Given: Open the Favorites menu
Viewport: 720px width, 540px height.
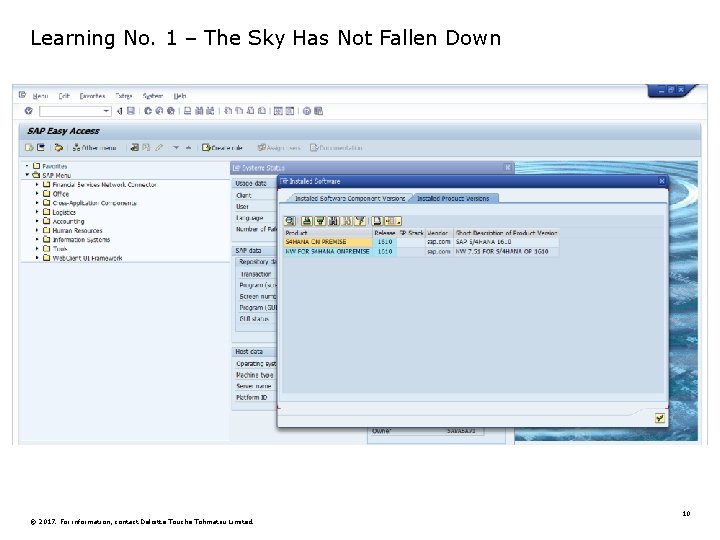Looking at the screenshot, I should click(92, 96).
